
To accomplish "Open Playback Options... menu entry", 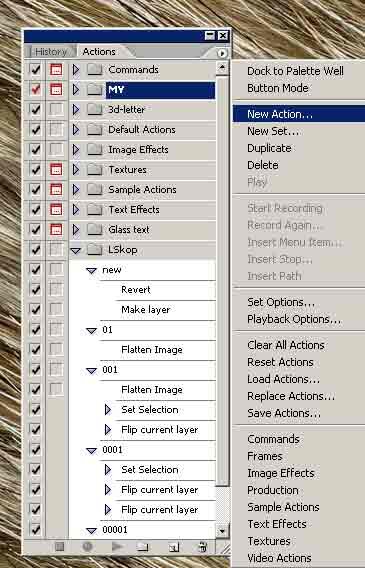I will (x=299, y=319).
